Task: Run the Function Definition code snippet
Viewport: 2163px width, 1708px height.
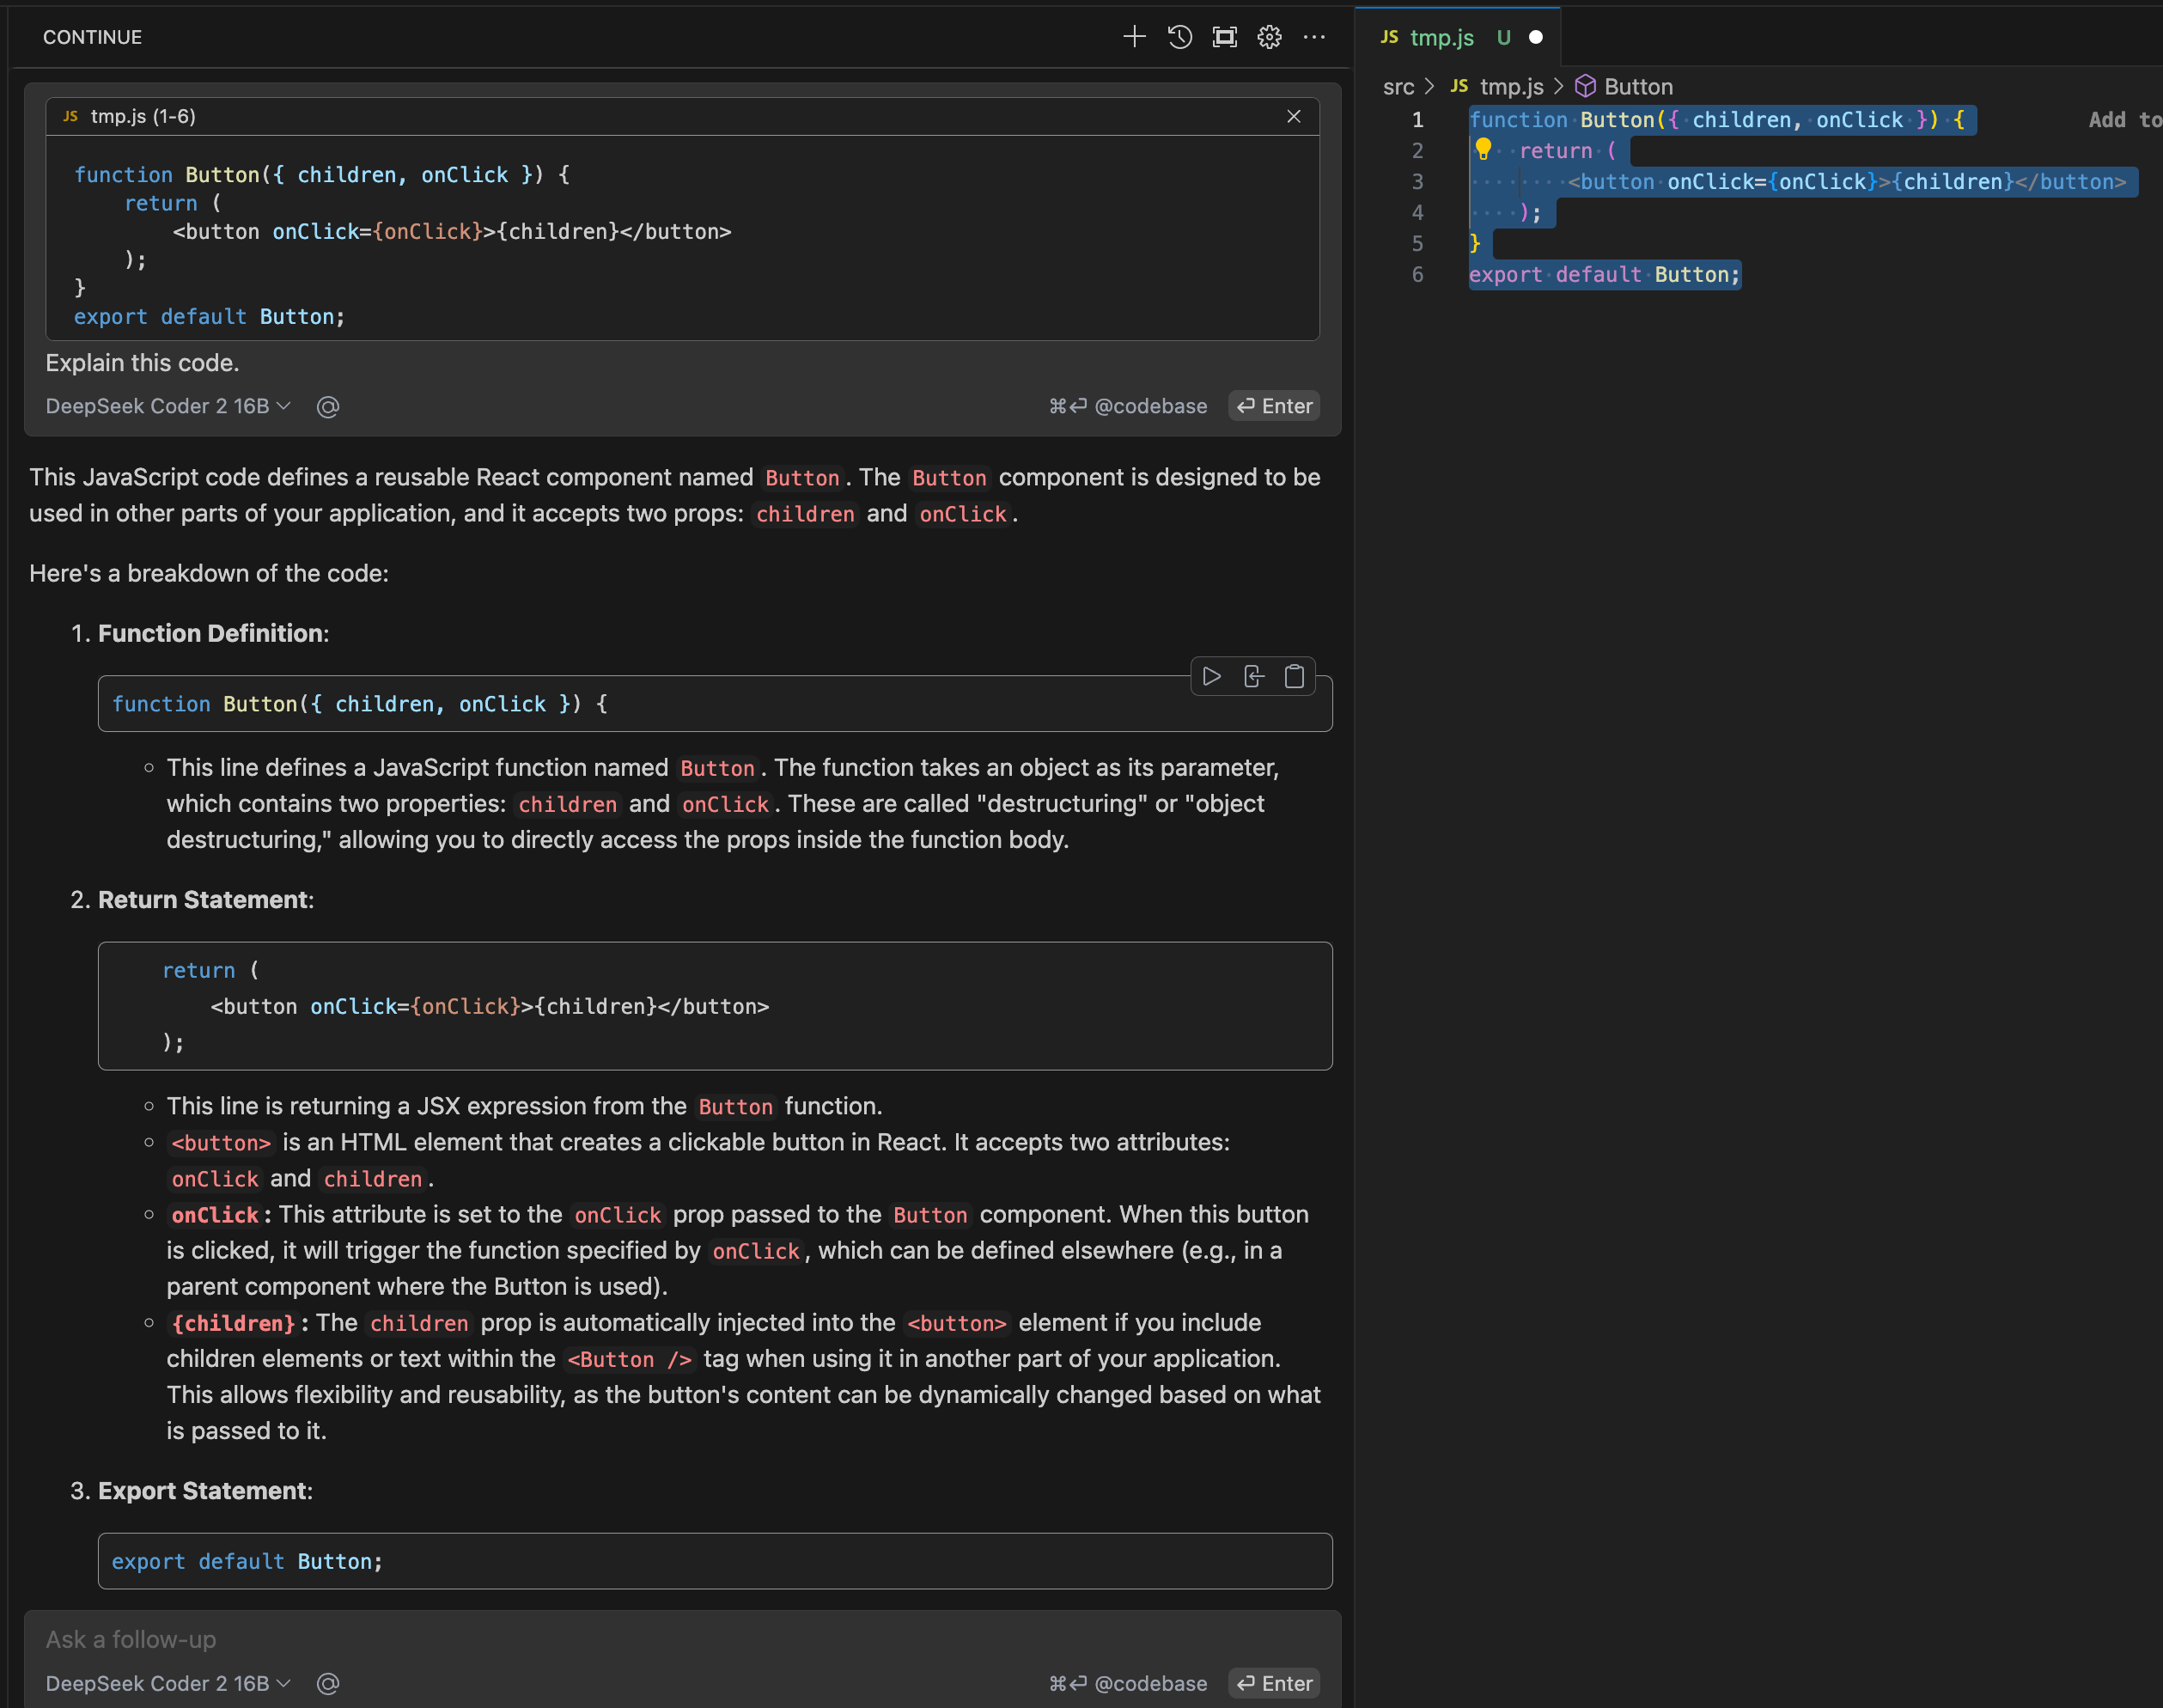Action: [x=1212, y=677]
